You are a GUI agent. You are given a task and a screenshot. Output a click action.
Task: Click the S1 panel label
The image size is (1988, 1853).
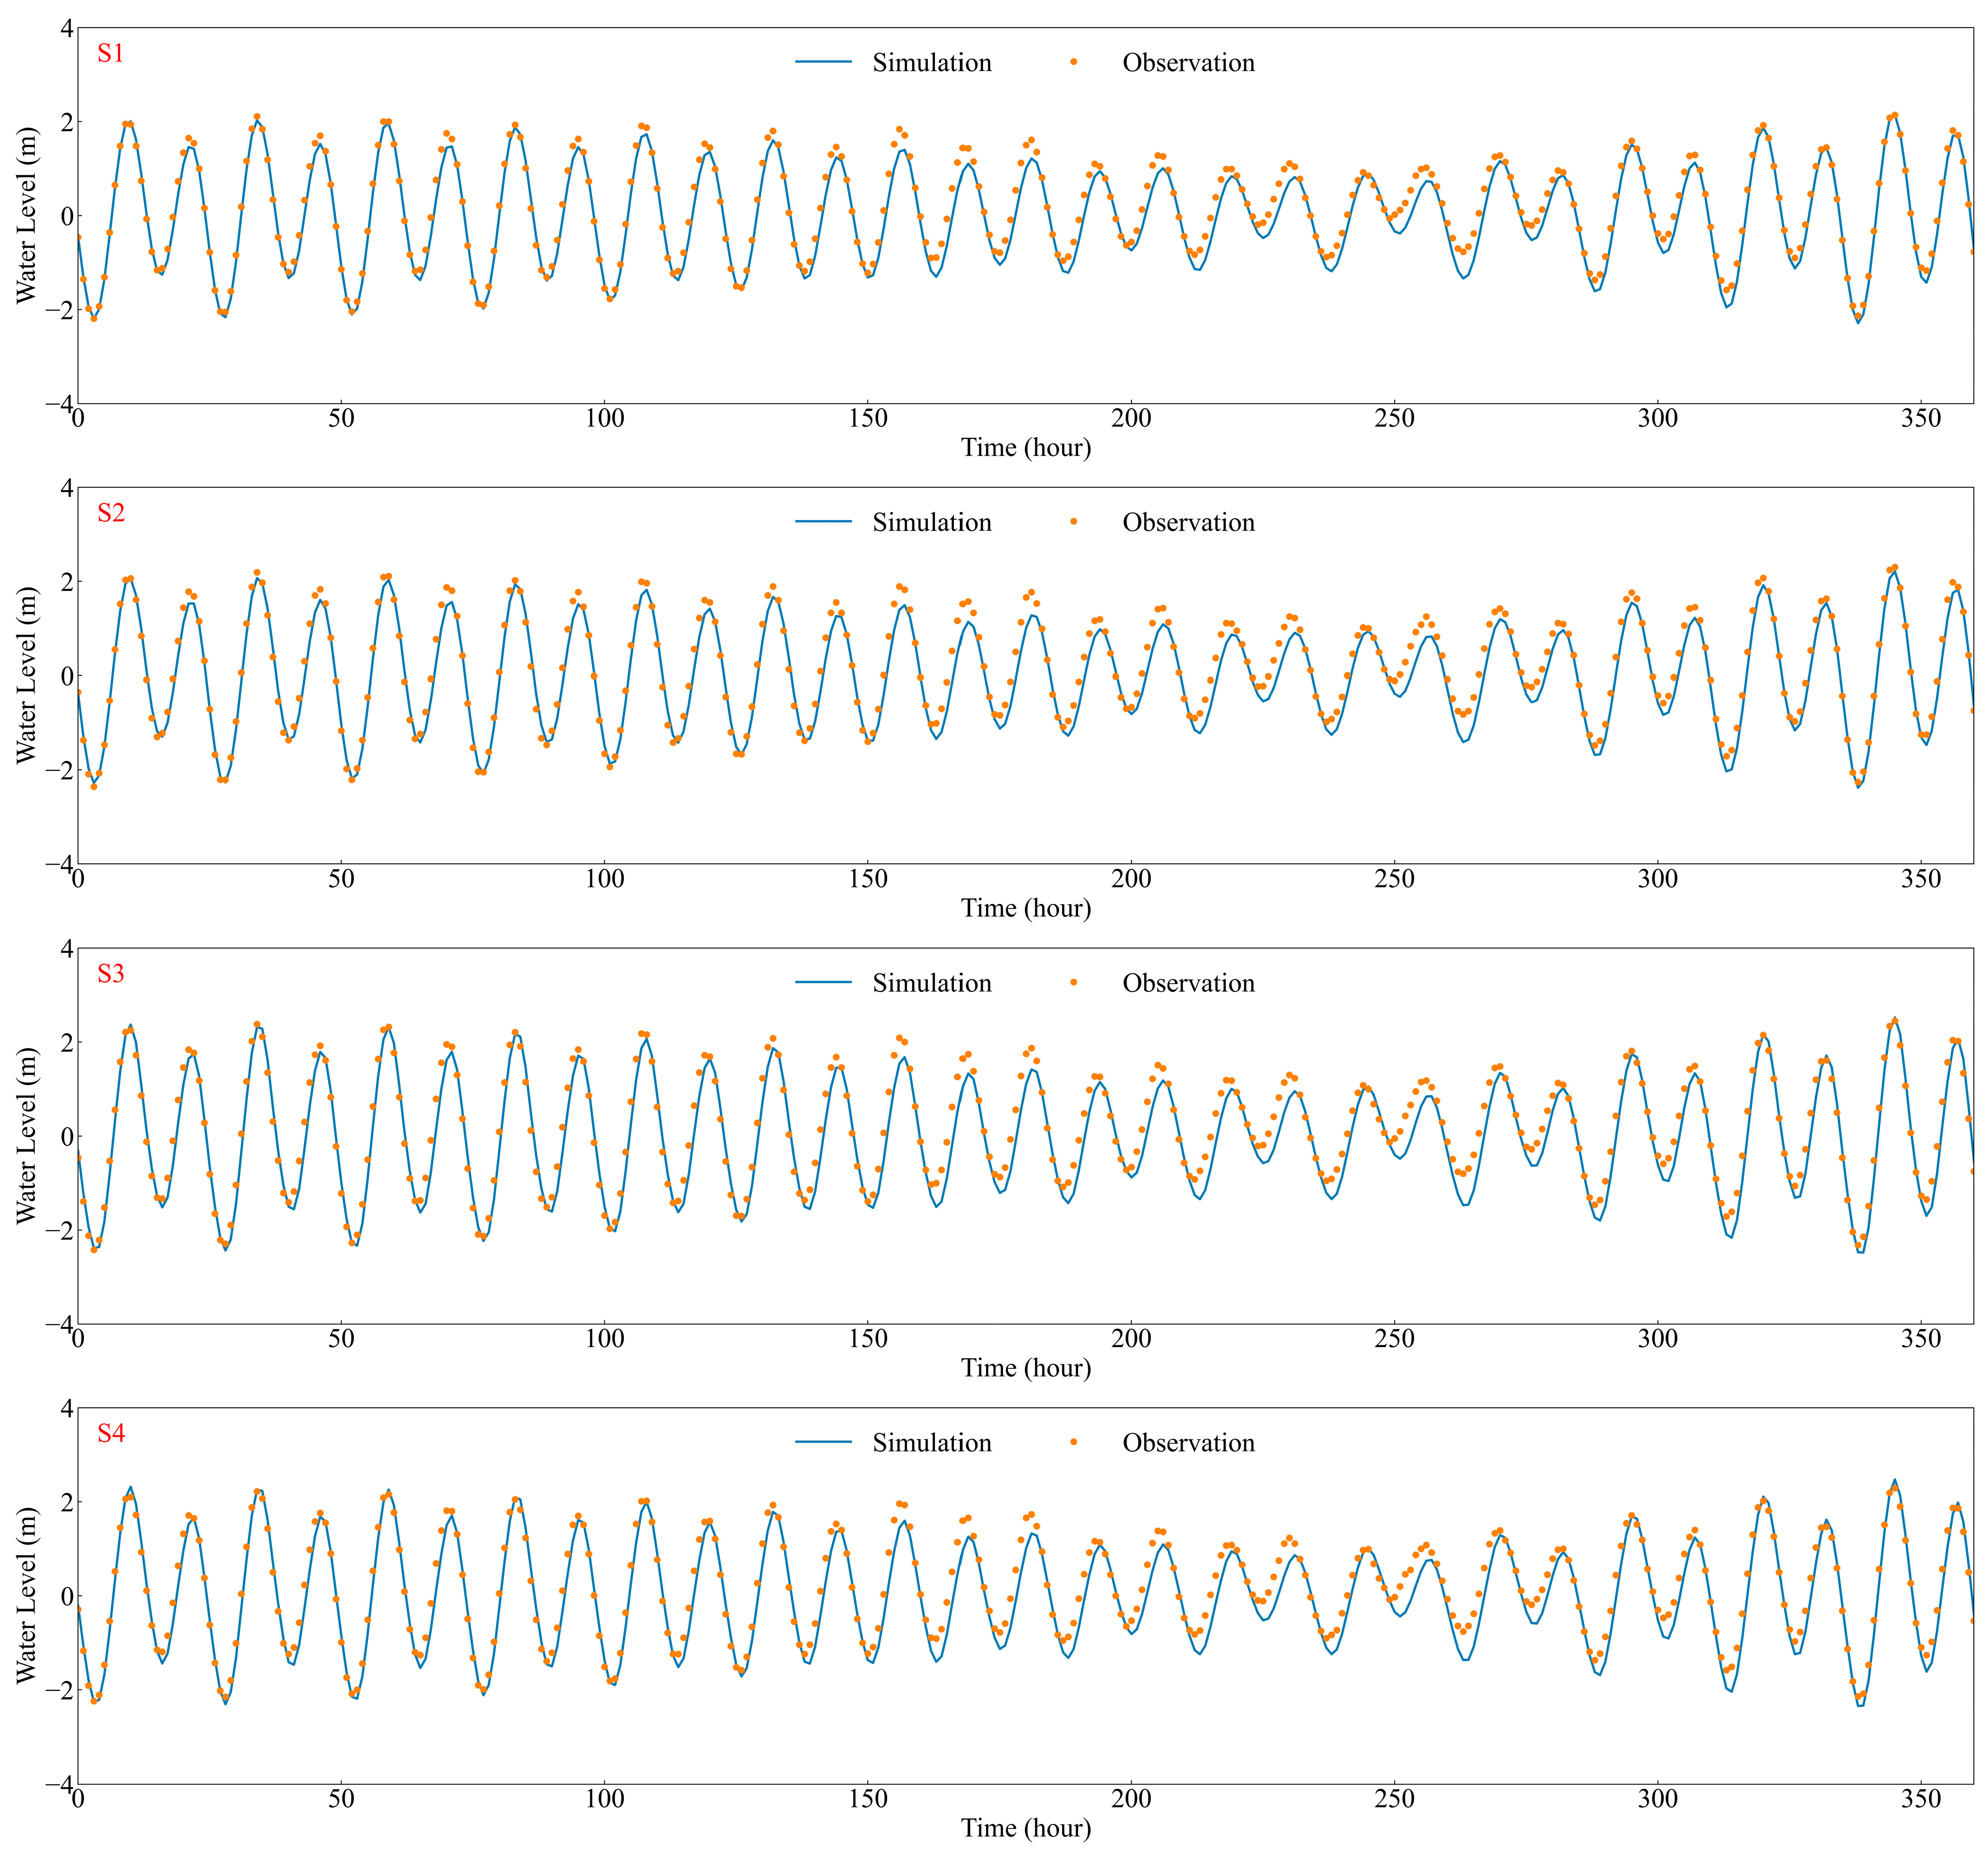tap(110, 53)
